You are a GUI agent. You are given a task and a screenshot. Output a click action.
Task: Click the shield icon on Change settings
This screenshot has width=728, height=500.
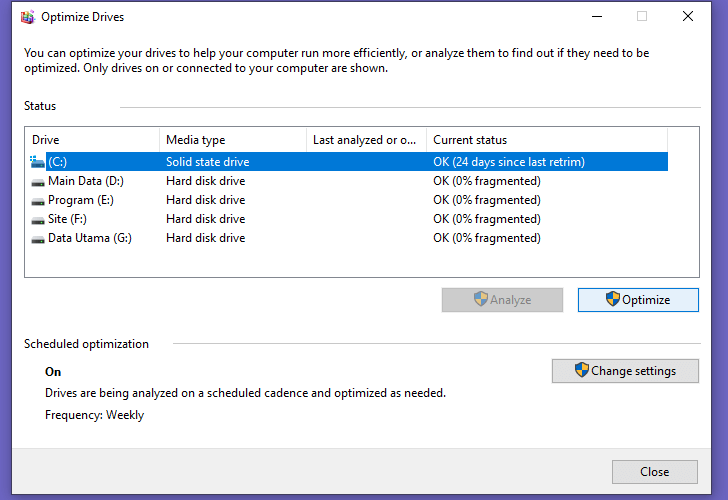pos(581,370)
